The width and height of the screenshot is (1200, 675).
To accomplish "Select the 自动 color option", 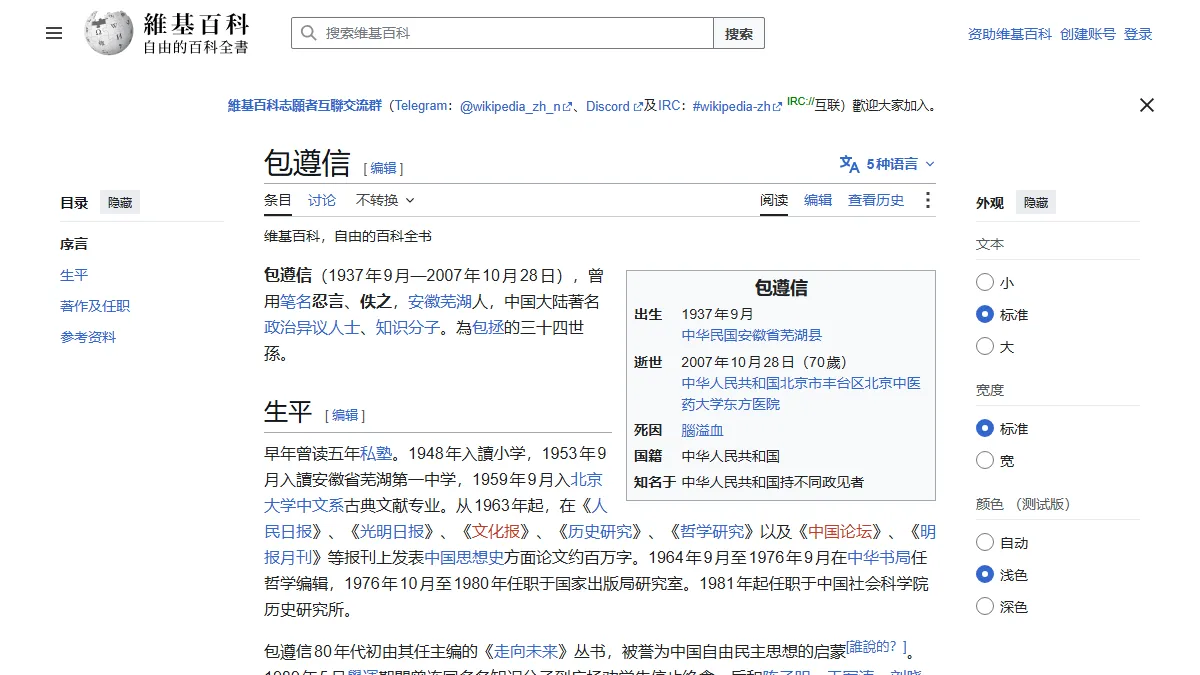I will pos(985,543).
